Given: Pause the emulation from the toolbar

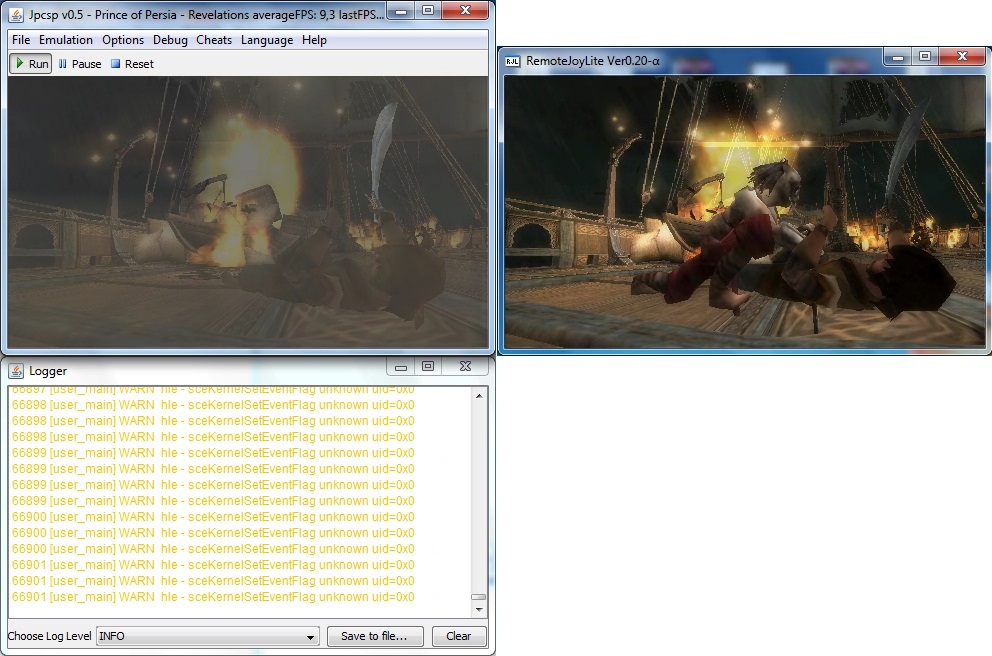Looking at the screenshot, I should click(80, 64).
